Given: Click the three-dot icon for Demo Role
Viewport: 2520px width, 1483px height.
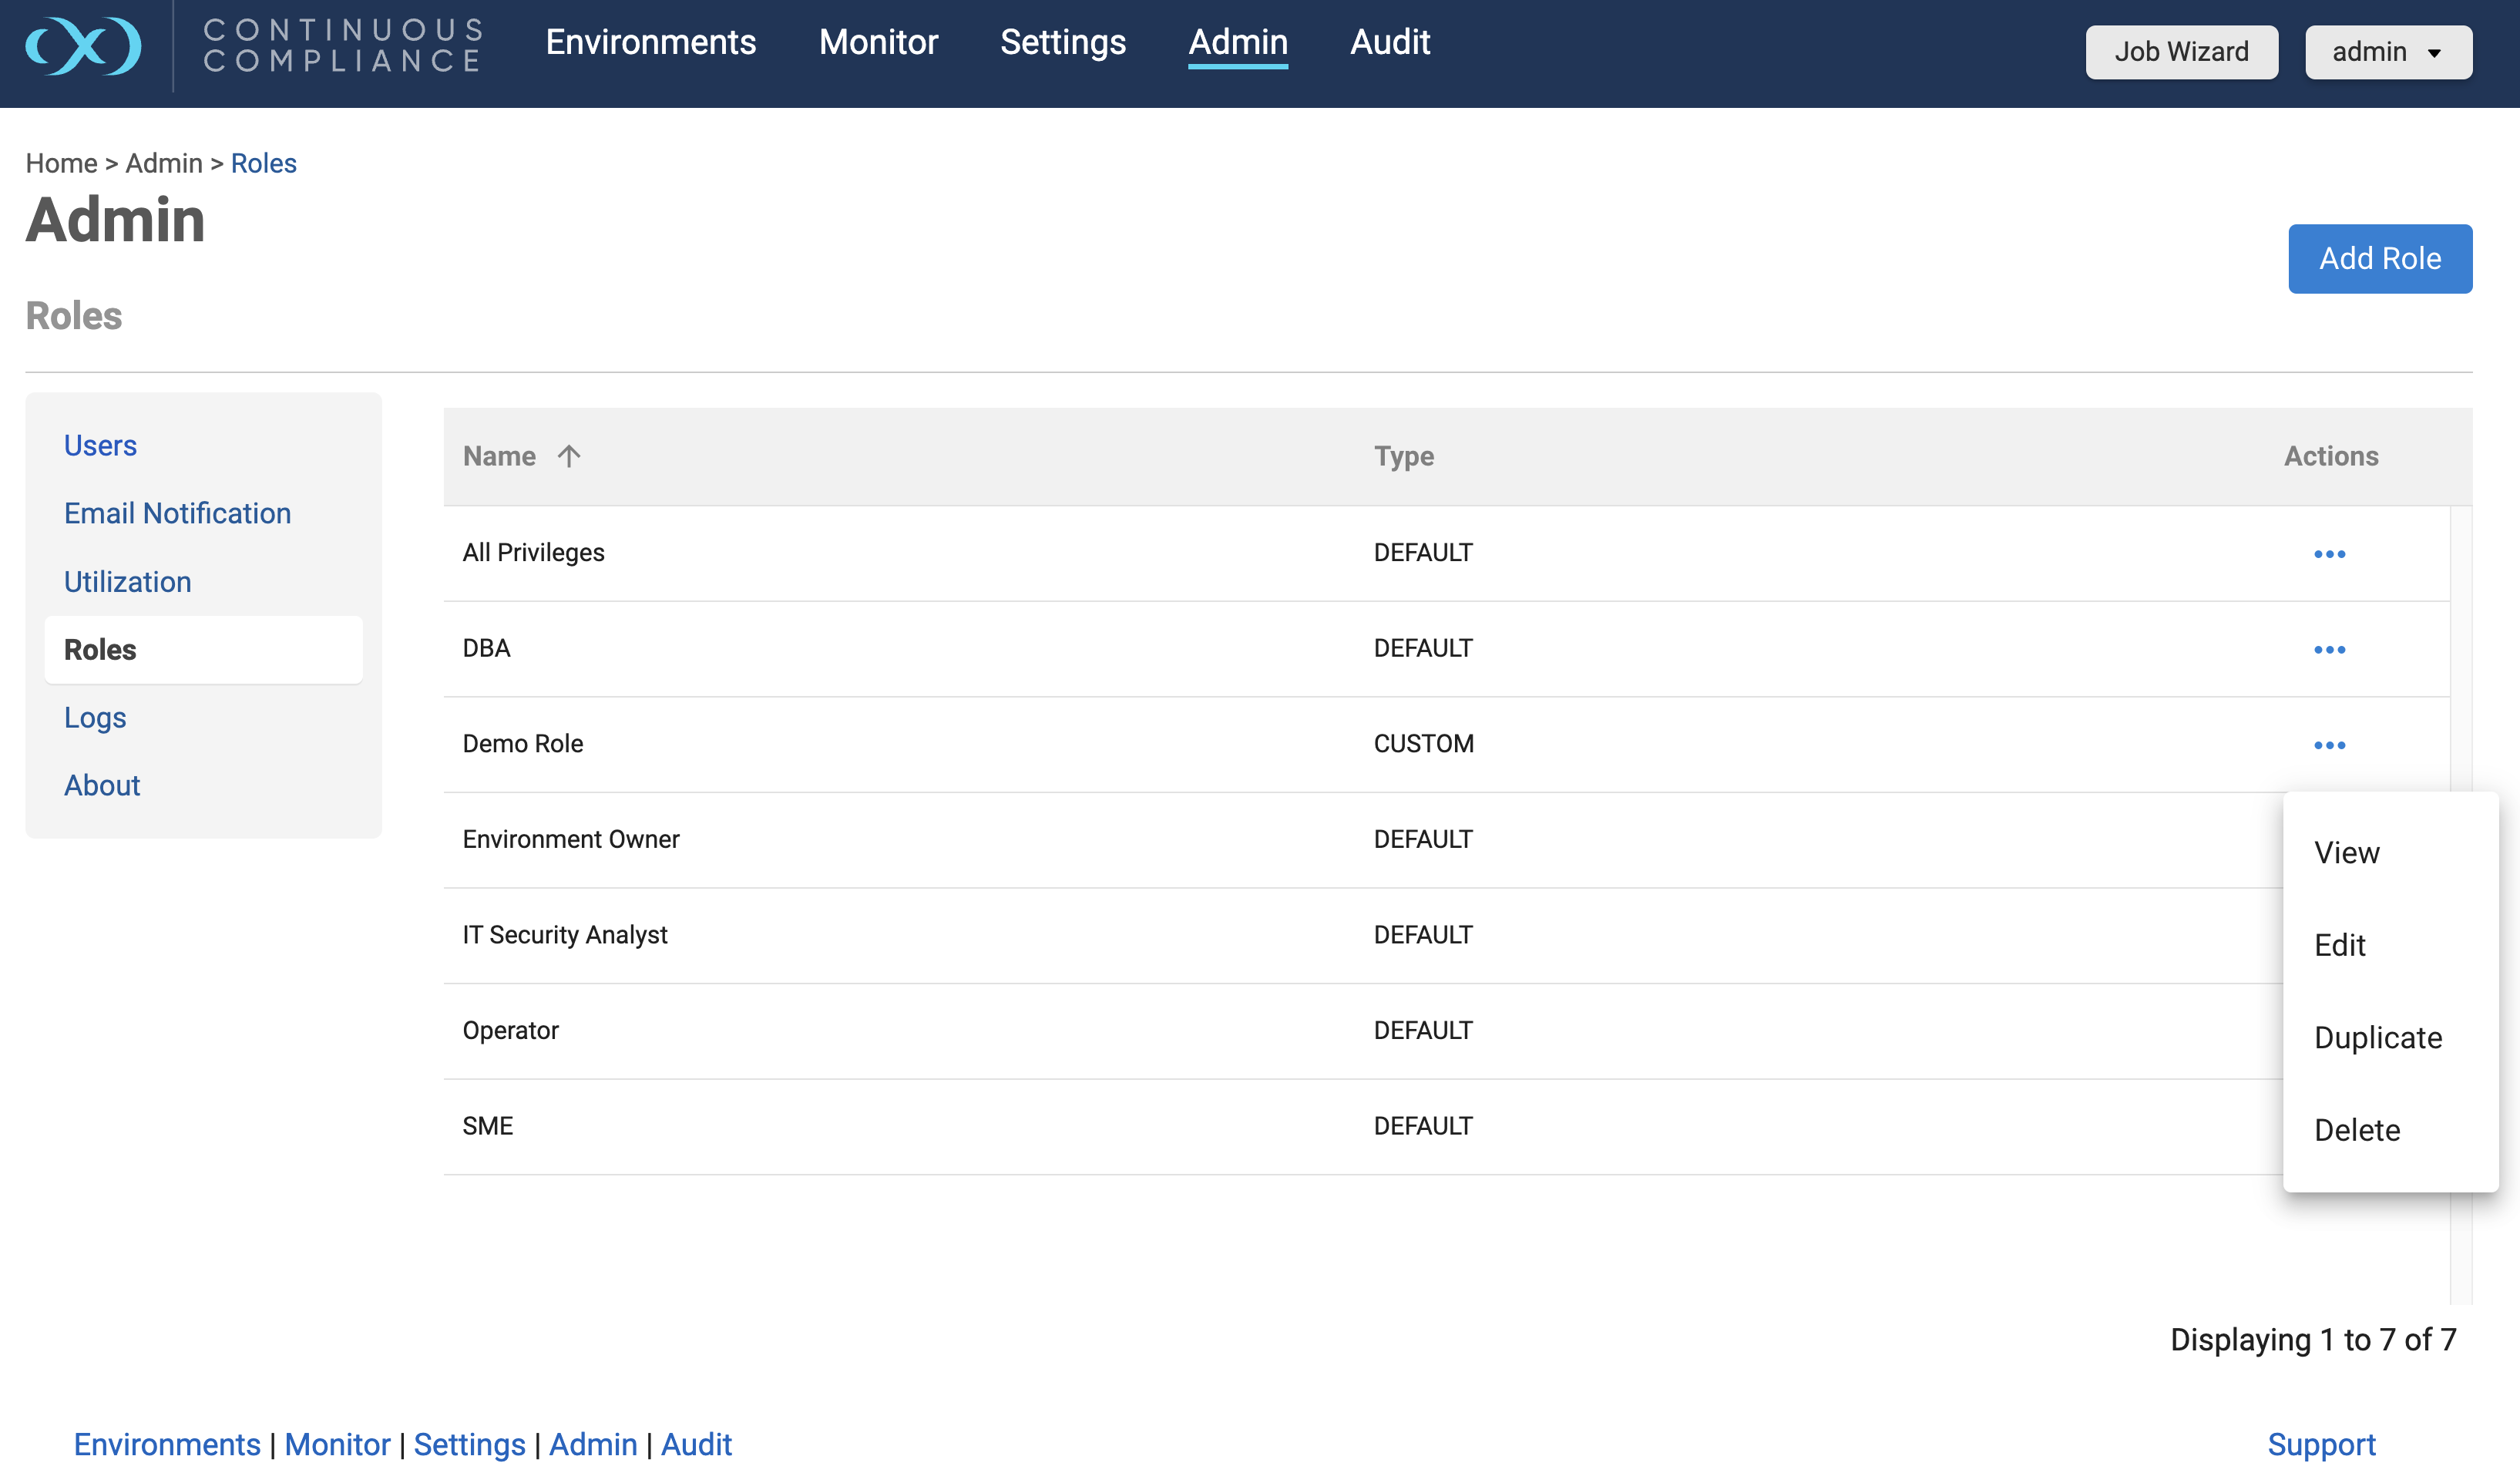Looking at the screenshot, I should [x=2329, y=745].
